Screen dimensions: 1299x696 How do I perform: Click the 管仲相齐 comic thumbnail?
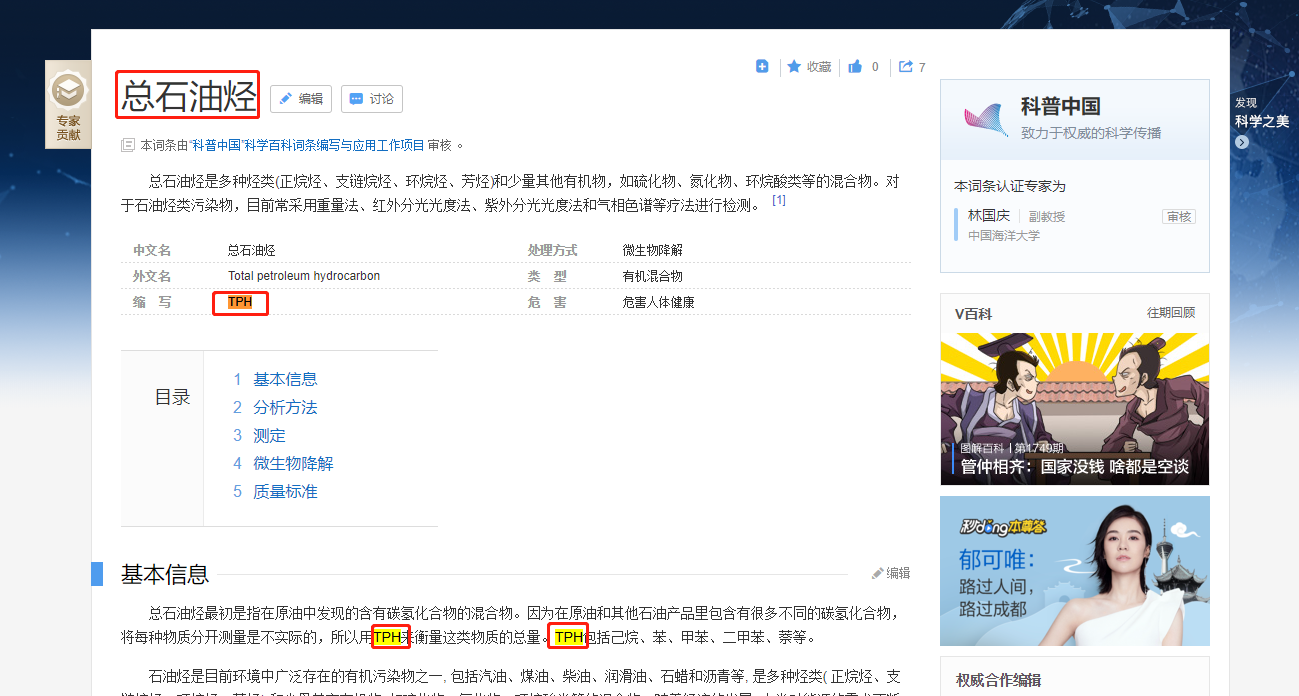[1074, 405]
